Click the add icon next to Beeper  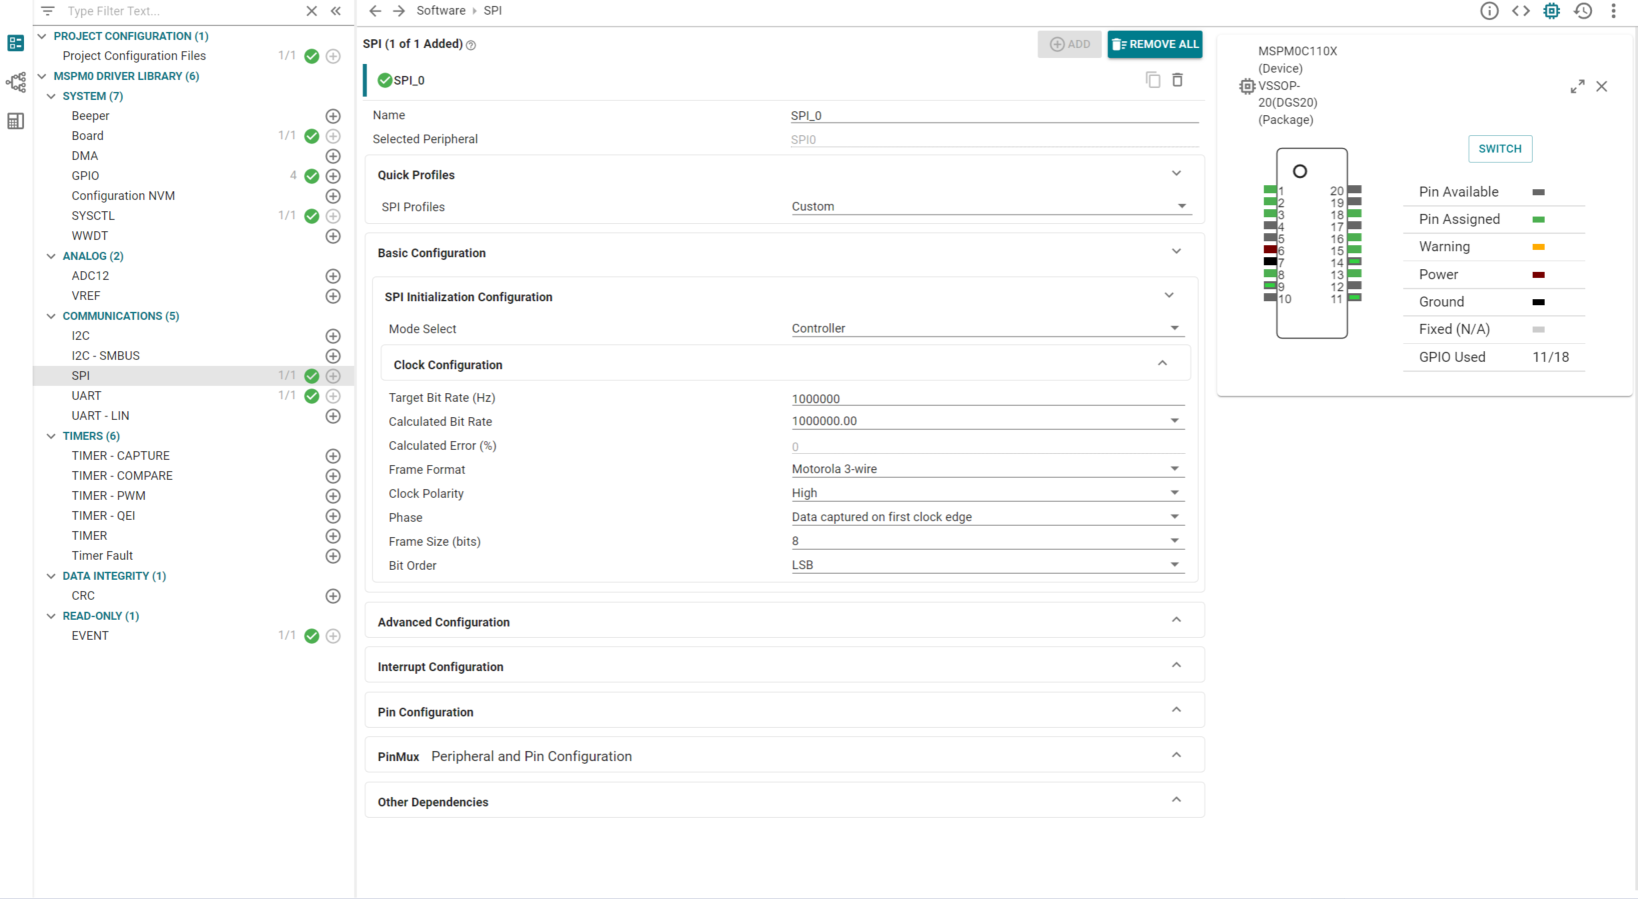[x=333, y=116]
